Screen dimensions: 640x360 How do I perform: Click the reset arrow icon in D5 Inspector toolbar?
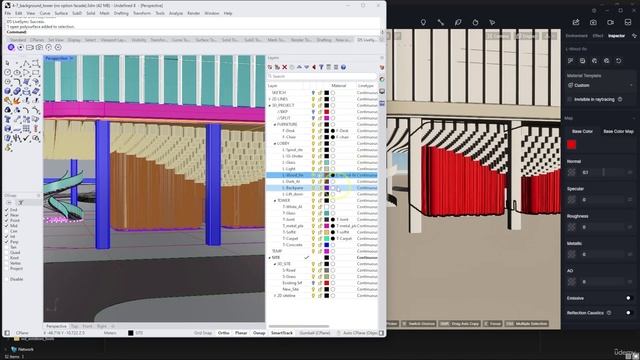click(619, 61)
